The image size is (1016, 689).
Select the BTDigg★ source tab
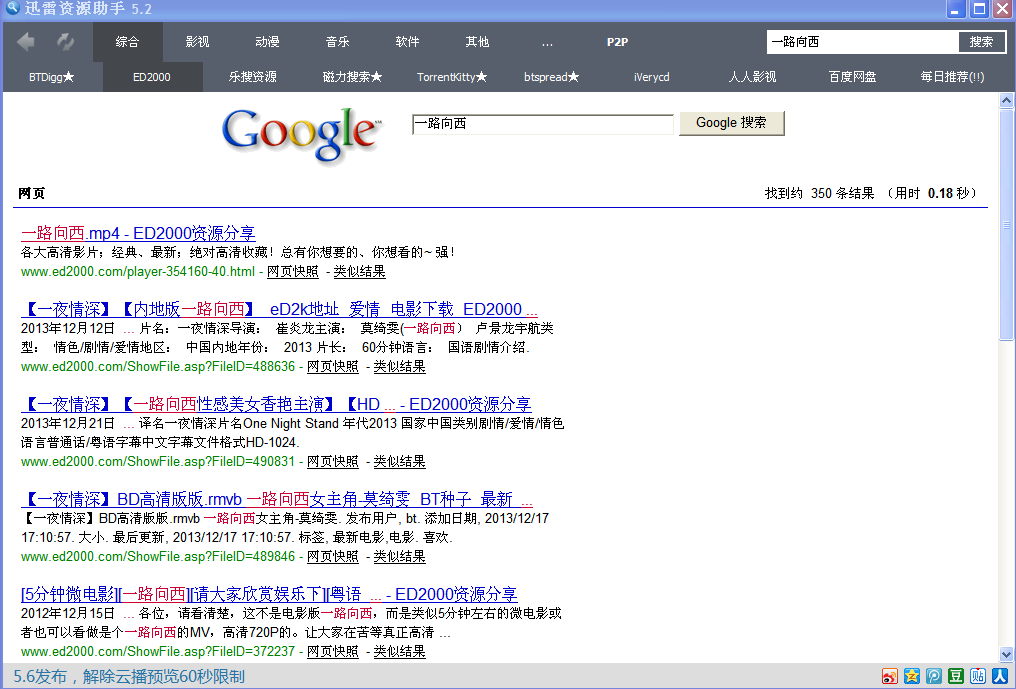[x=52, y=76]
